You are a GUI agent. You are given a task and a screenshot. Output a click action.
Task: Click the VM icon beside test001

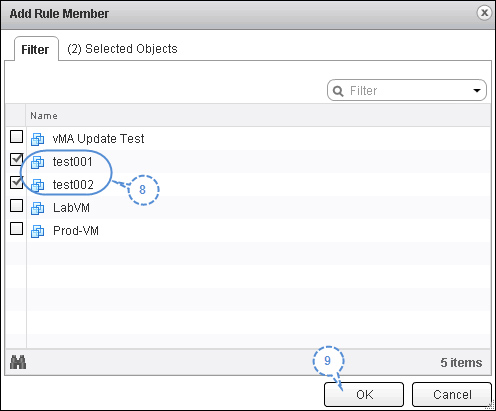coord(37,162)
